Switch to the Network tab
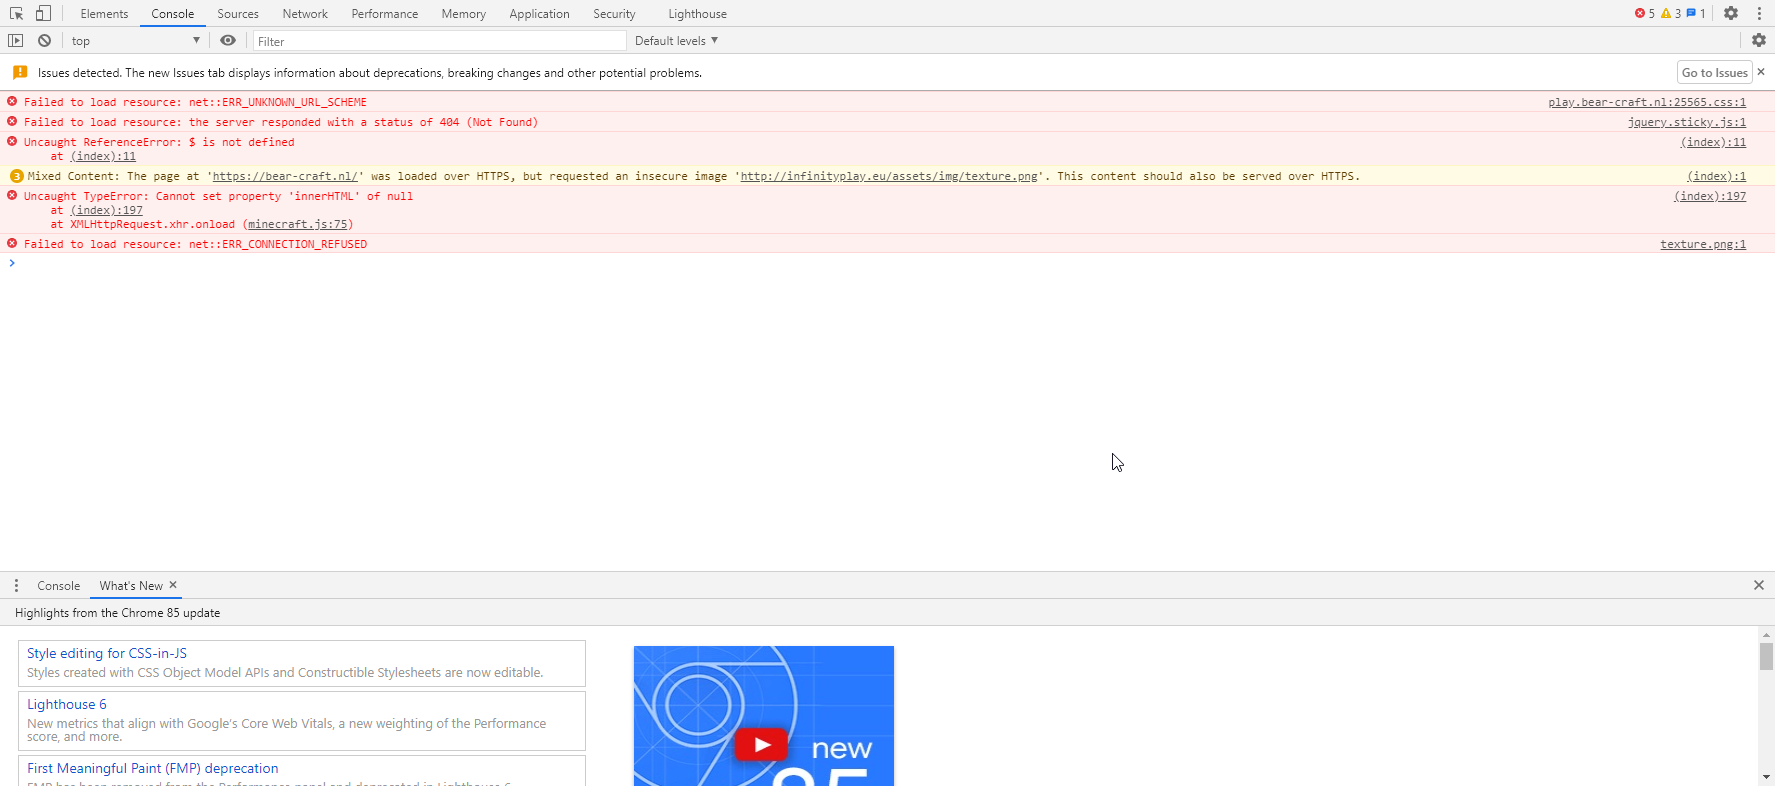 [305, 14]
